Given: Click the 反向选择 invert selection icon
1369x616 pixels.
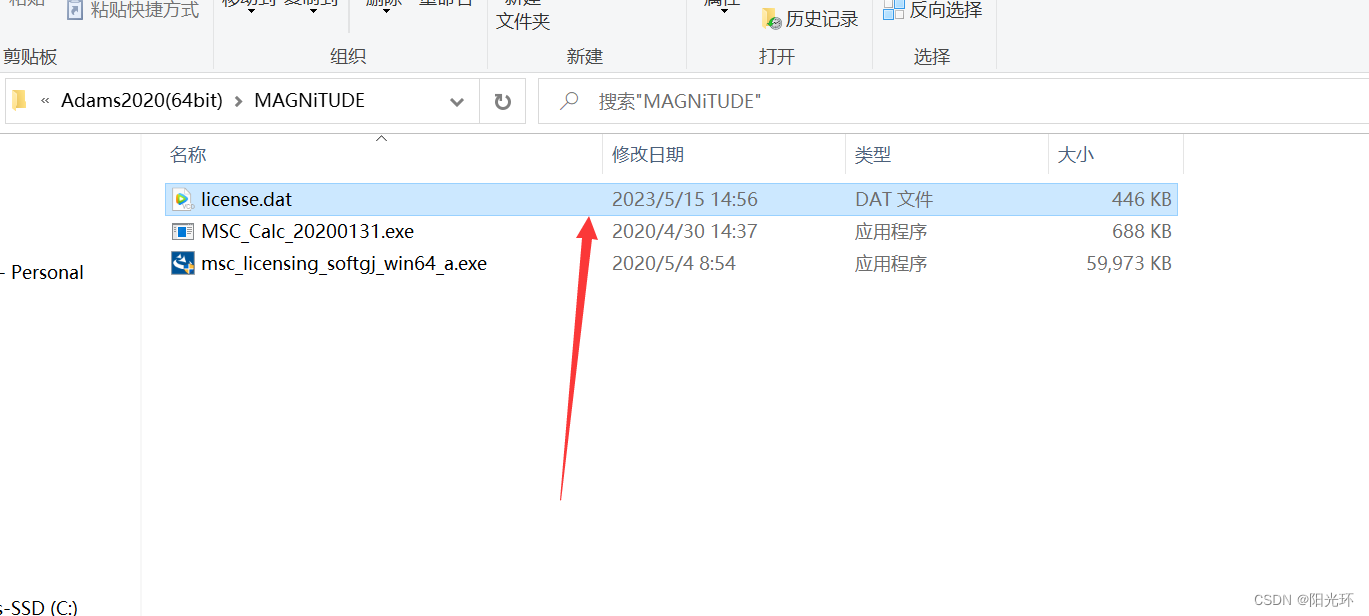Looking at the screenshot, I should pos(894,10).
